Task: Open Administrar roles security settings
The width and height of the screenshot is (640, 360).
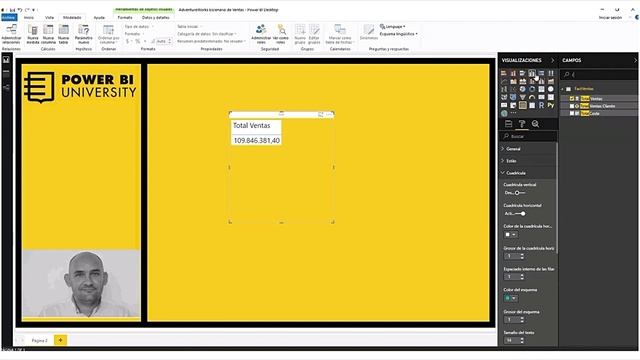Action: pyautogui.click(x=261, y=34)
